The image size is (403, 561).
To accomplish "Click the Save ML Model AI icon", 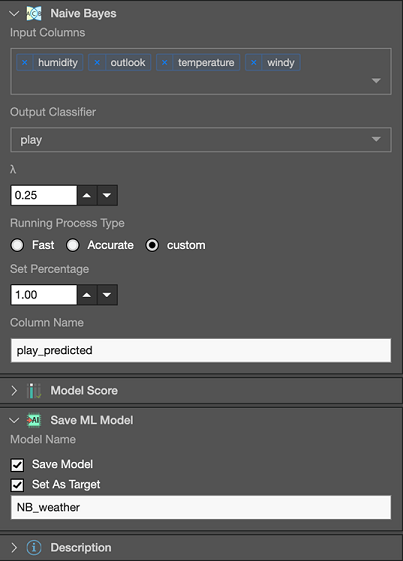I will 34,420.
